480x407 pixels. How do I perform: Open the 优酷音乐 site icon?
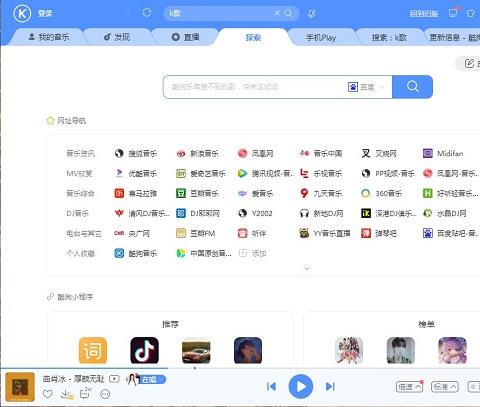pos(119,173)
